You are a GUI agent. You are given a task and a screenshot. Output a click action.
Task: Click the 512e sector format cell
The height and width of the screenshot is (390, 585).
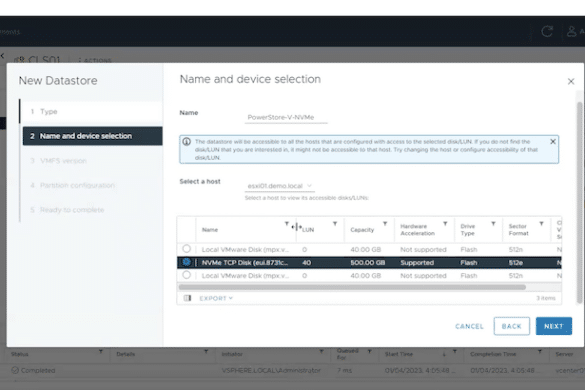(516, 262)
